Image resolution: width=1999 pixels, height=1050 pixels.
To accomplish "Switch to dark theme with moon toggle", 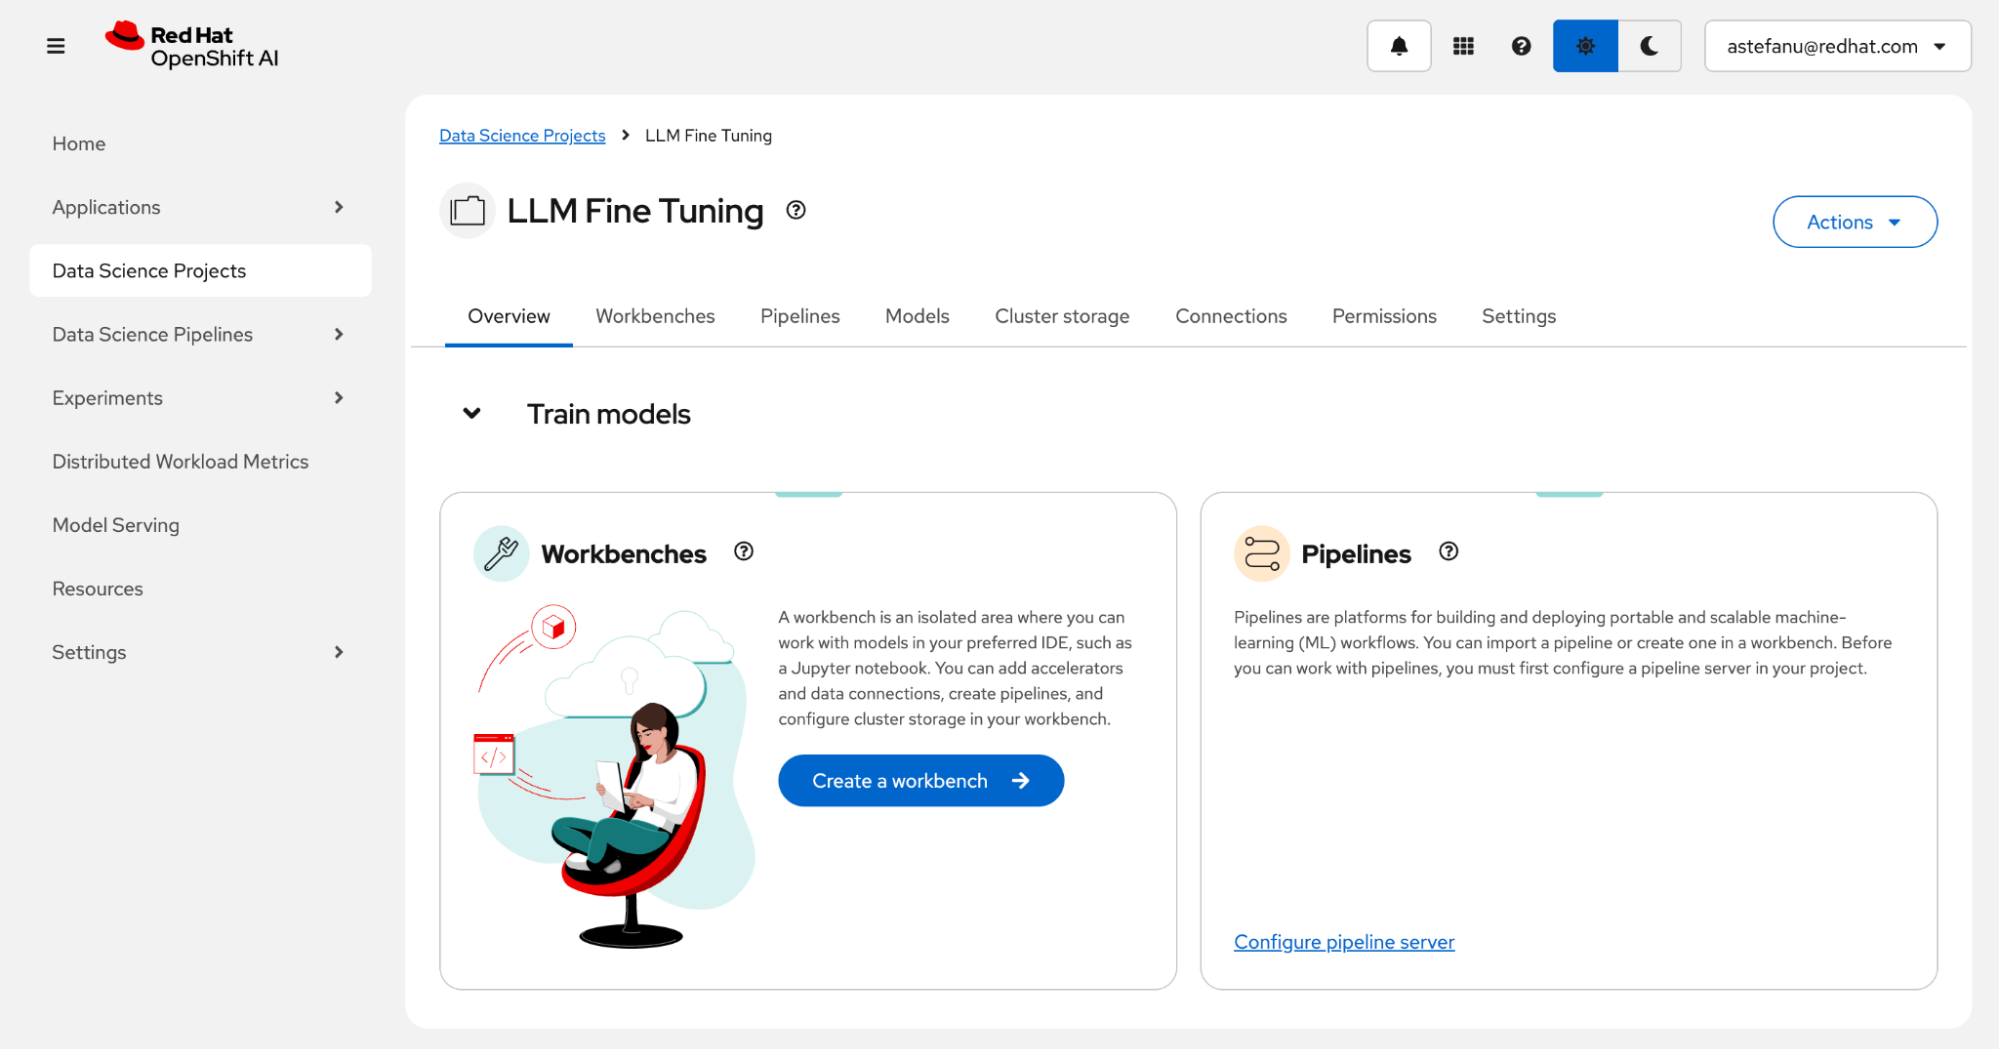I will 1649,46.
